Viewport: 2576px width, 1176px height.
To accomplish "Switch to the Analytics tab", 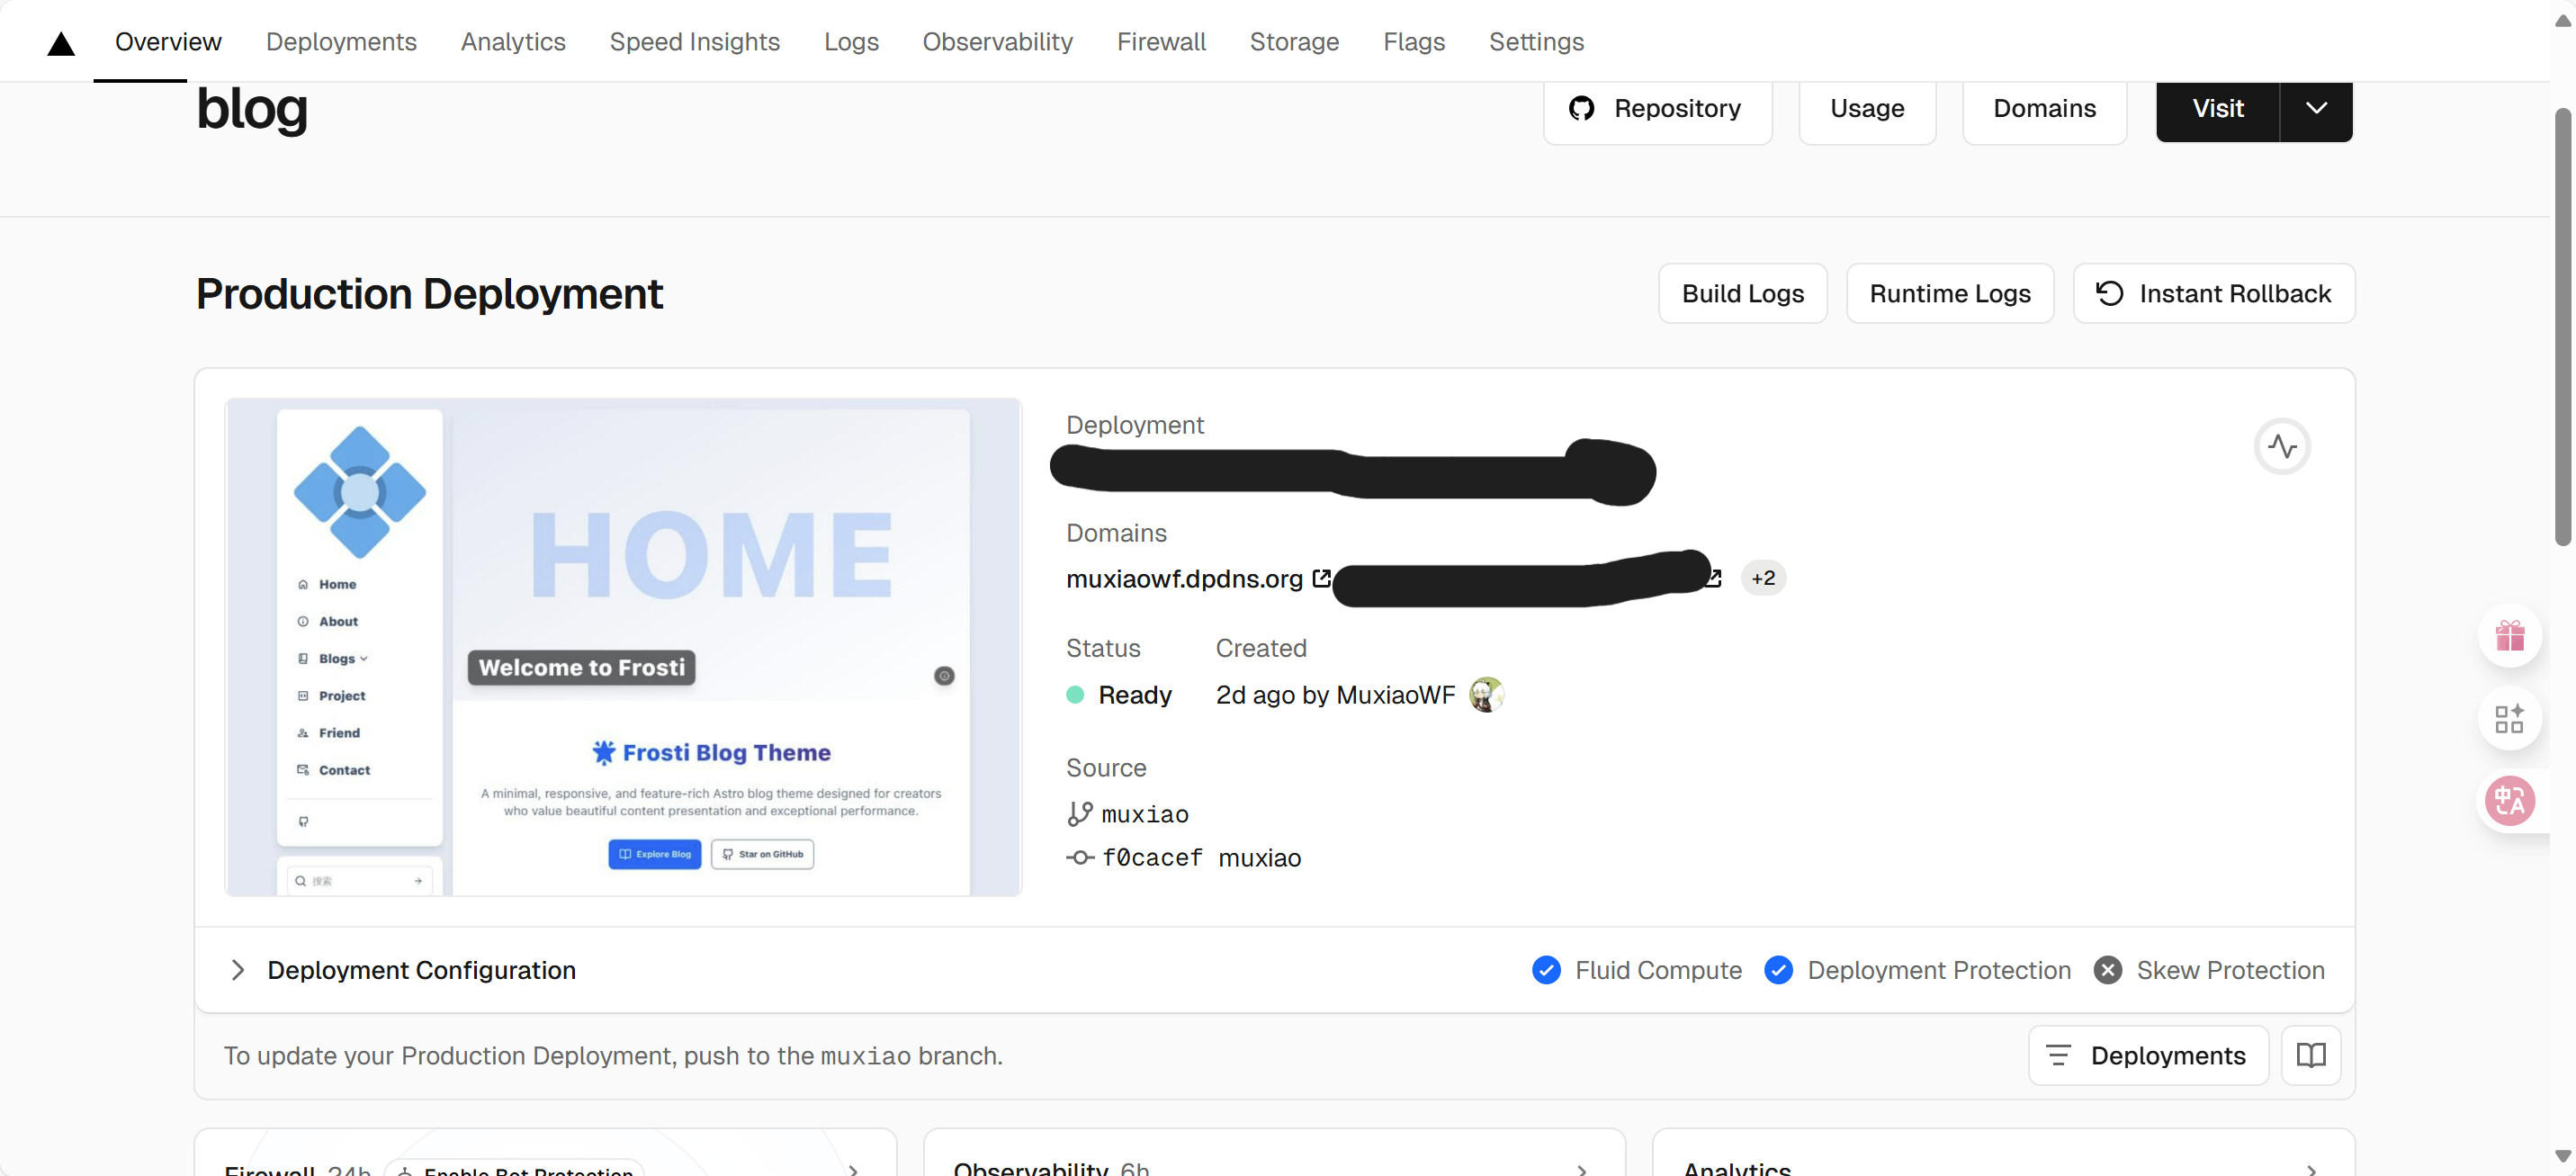I will (513, 42).
